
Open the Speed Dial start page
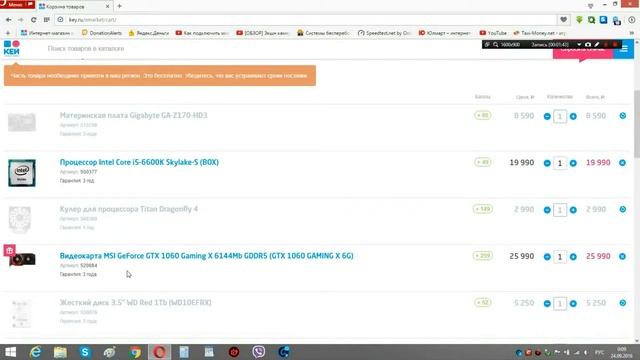[47, 20]
